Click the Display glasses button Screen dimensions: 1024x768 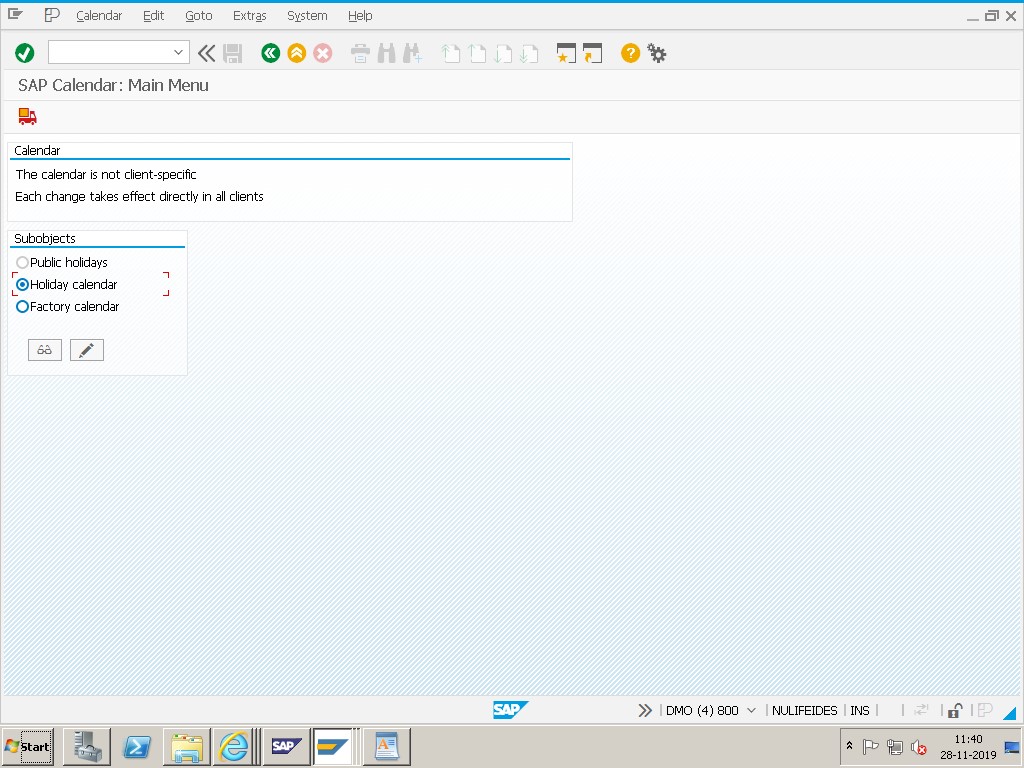click(45, 350)
